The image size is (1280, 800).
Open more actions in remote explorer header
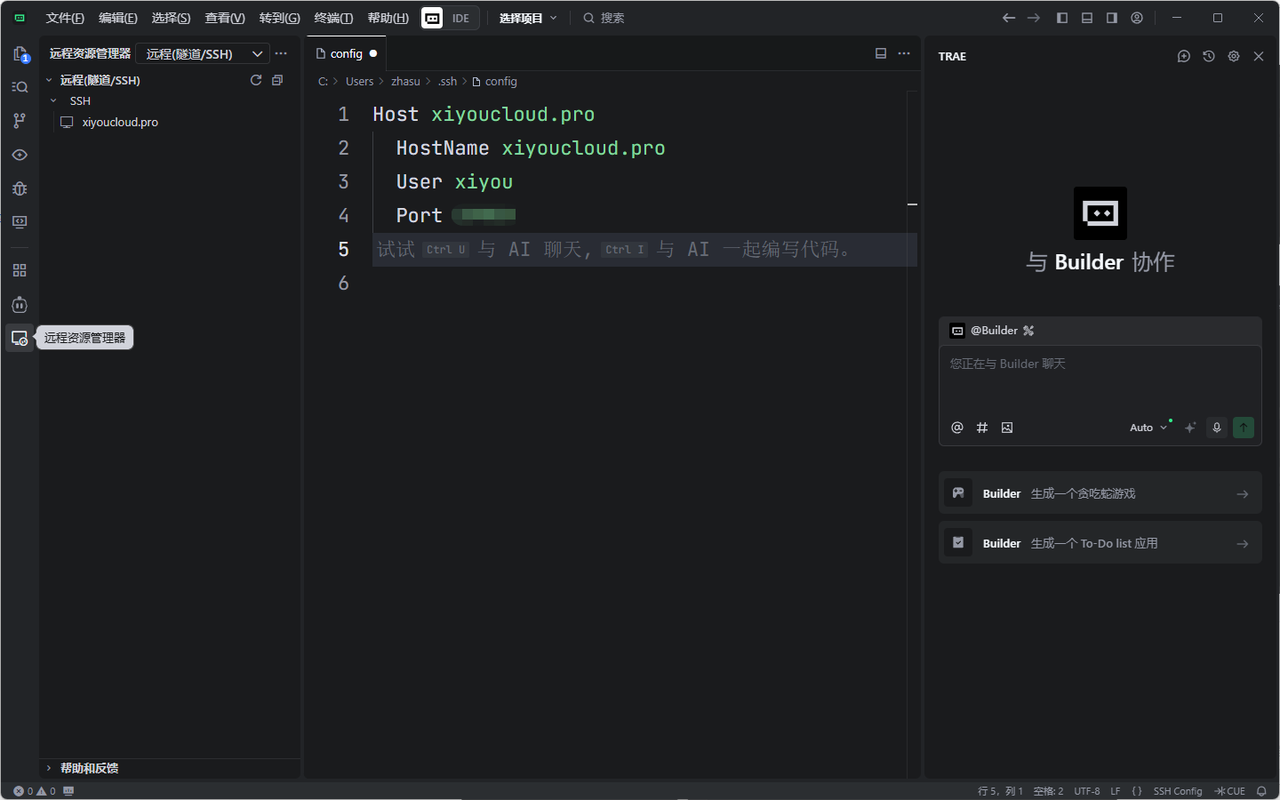point(281,54)
